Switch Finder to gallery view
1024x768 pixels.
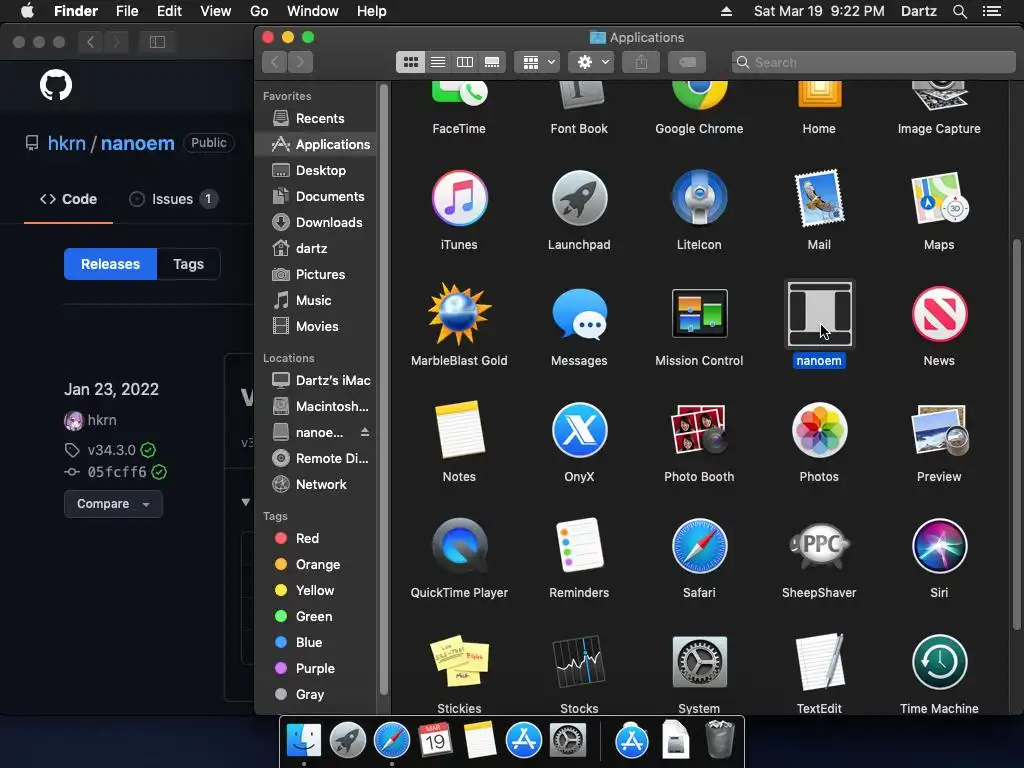pyautogui.click(x=492, y=62)
